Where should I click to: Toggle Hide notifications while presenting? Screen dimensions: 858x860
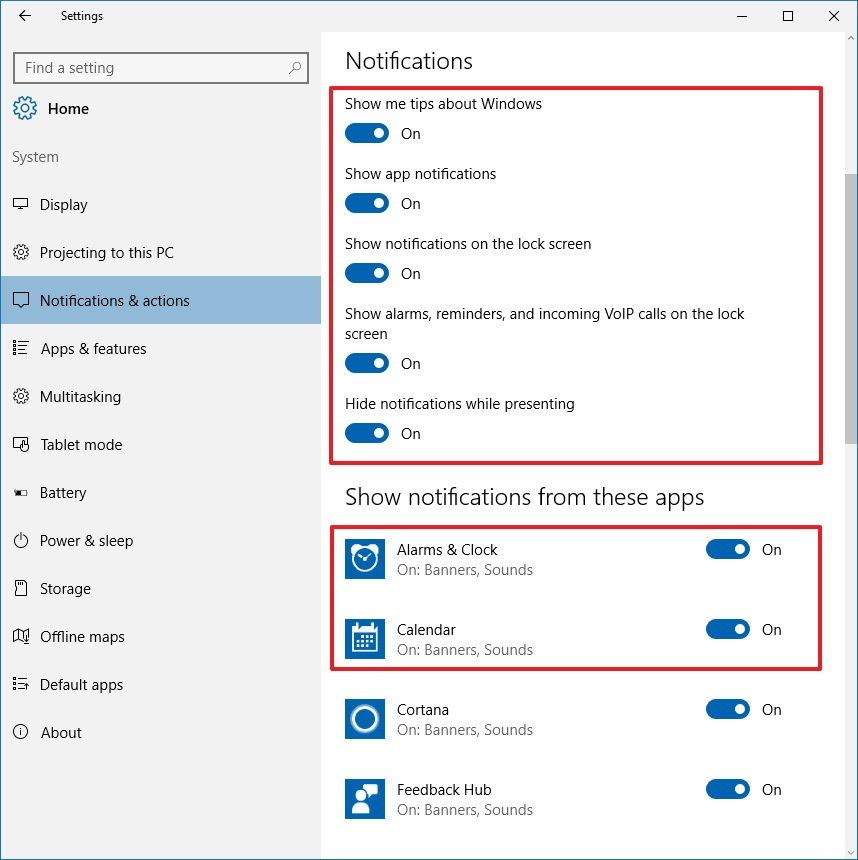367,433
